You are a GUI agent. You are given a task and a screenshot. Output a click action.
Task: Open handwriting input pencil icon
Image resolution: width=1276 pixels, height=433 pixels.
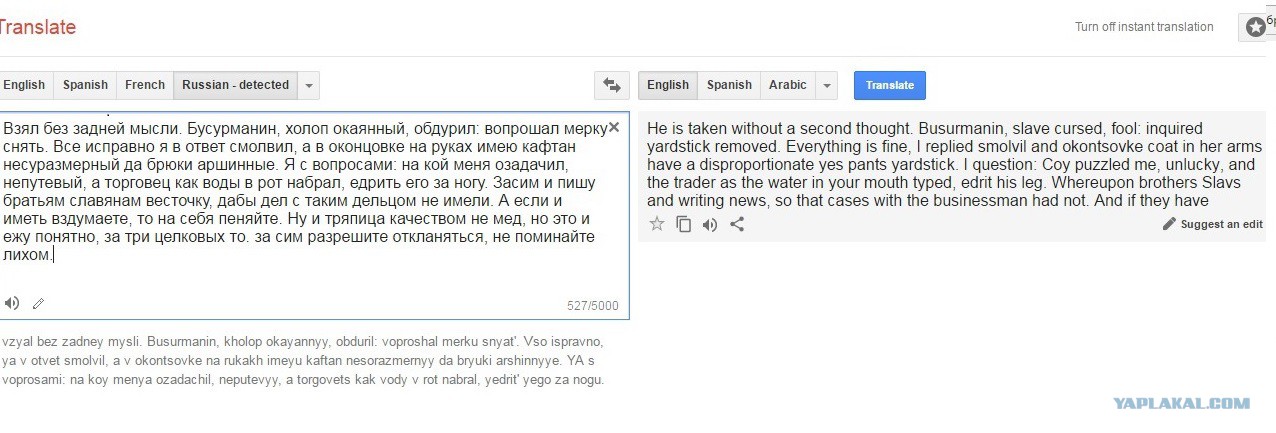point(39,303)
